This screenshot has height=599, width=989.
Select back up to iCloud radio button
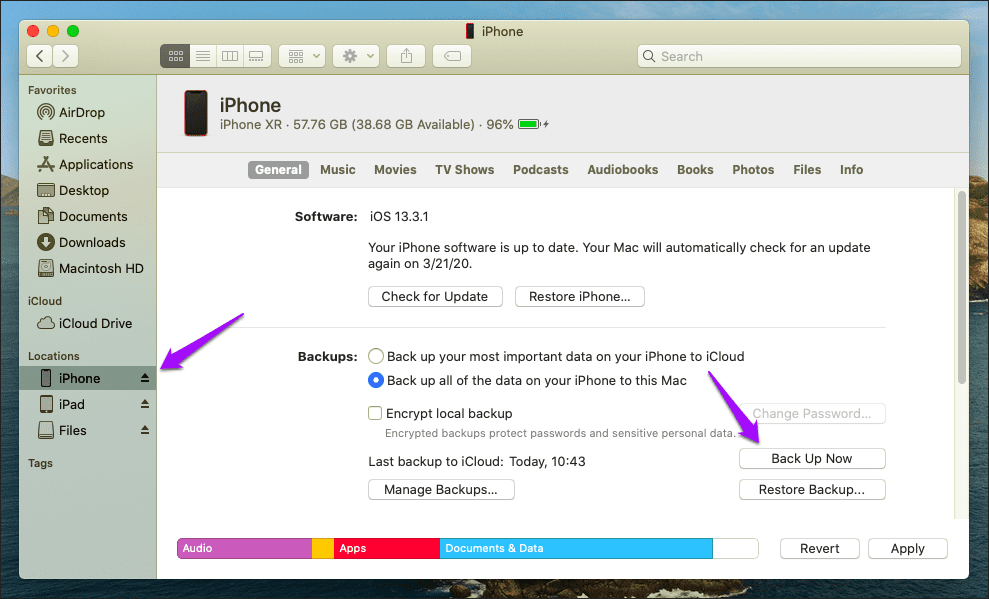[x=376, y=356]
